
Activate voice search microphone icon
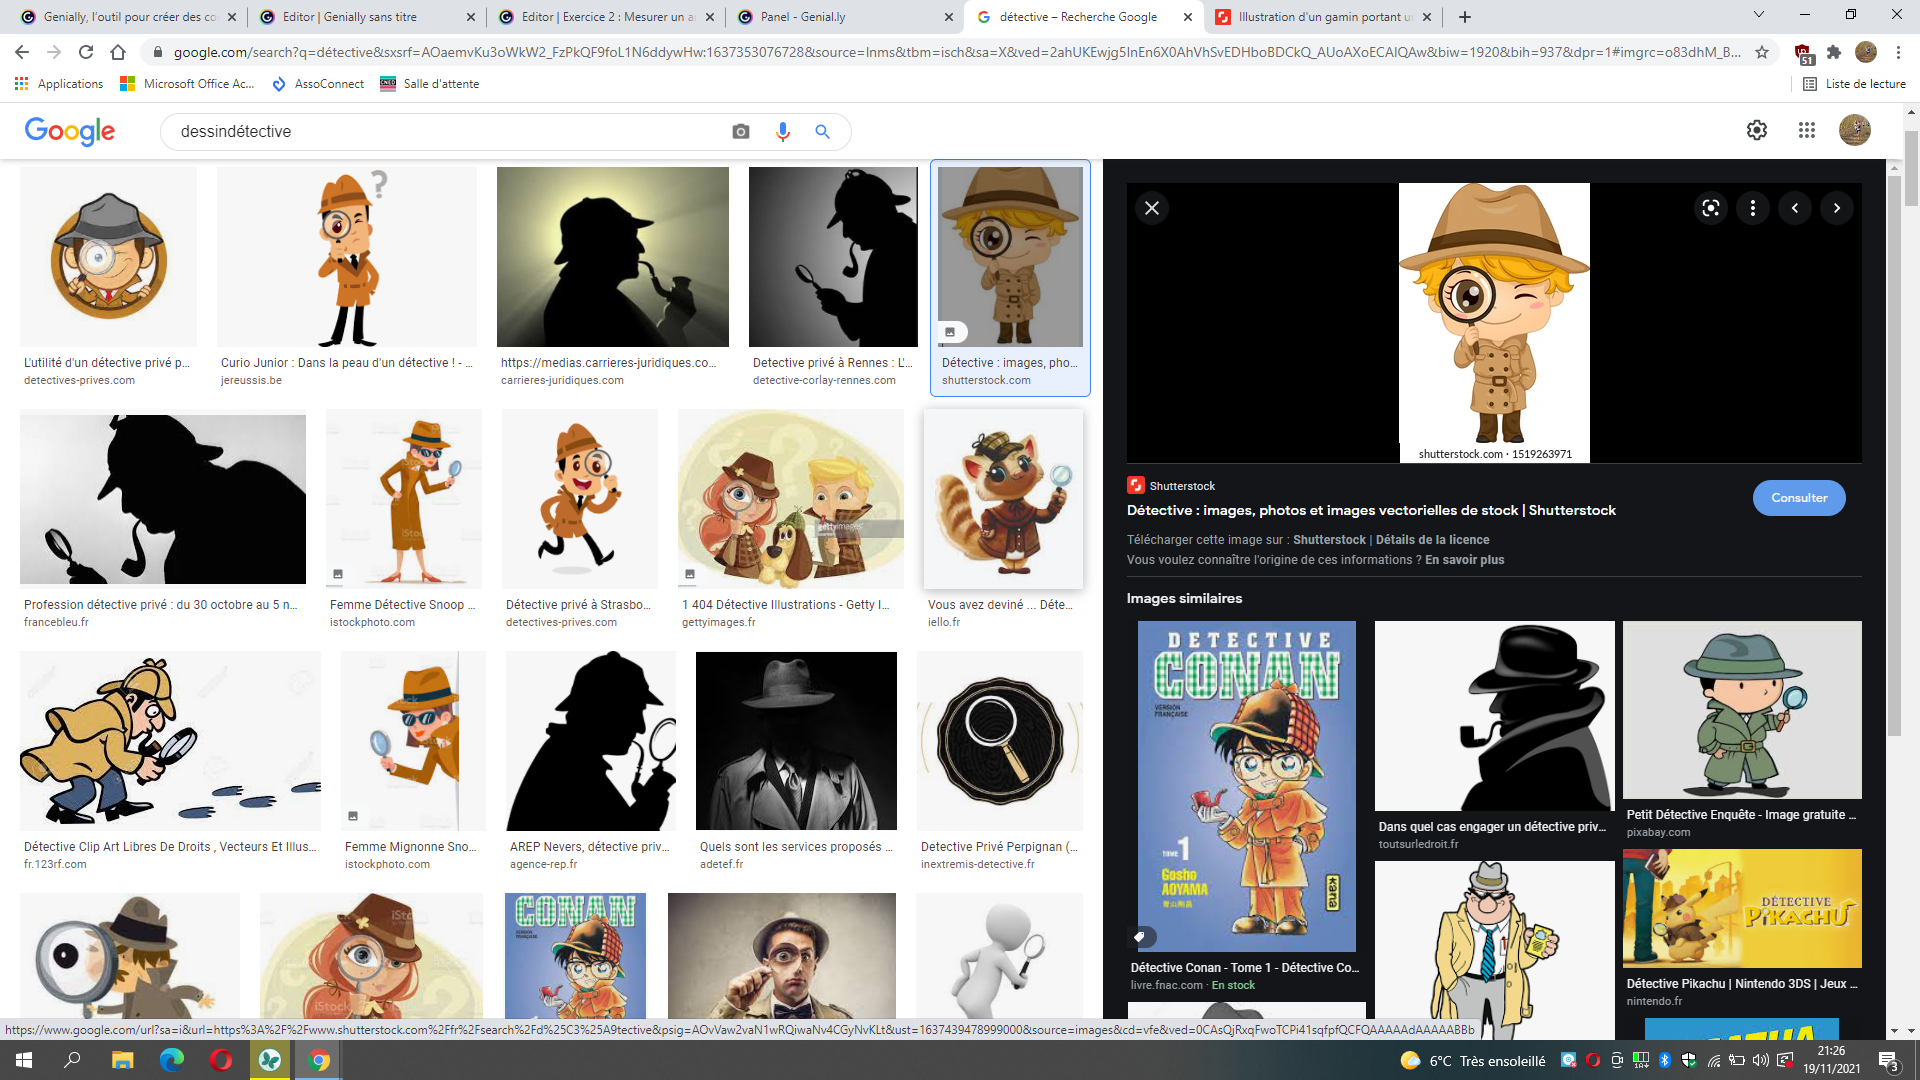782,131
